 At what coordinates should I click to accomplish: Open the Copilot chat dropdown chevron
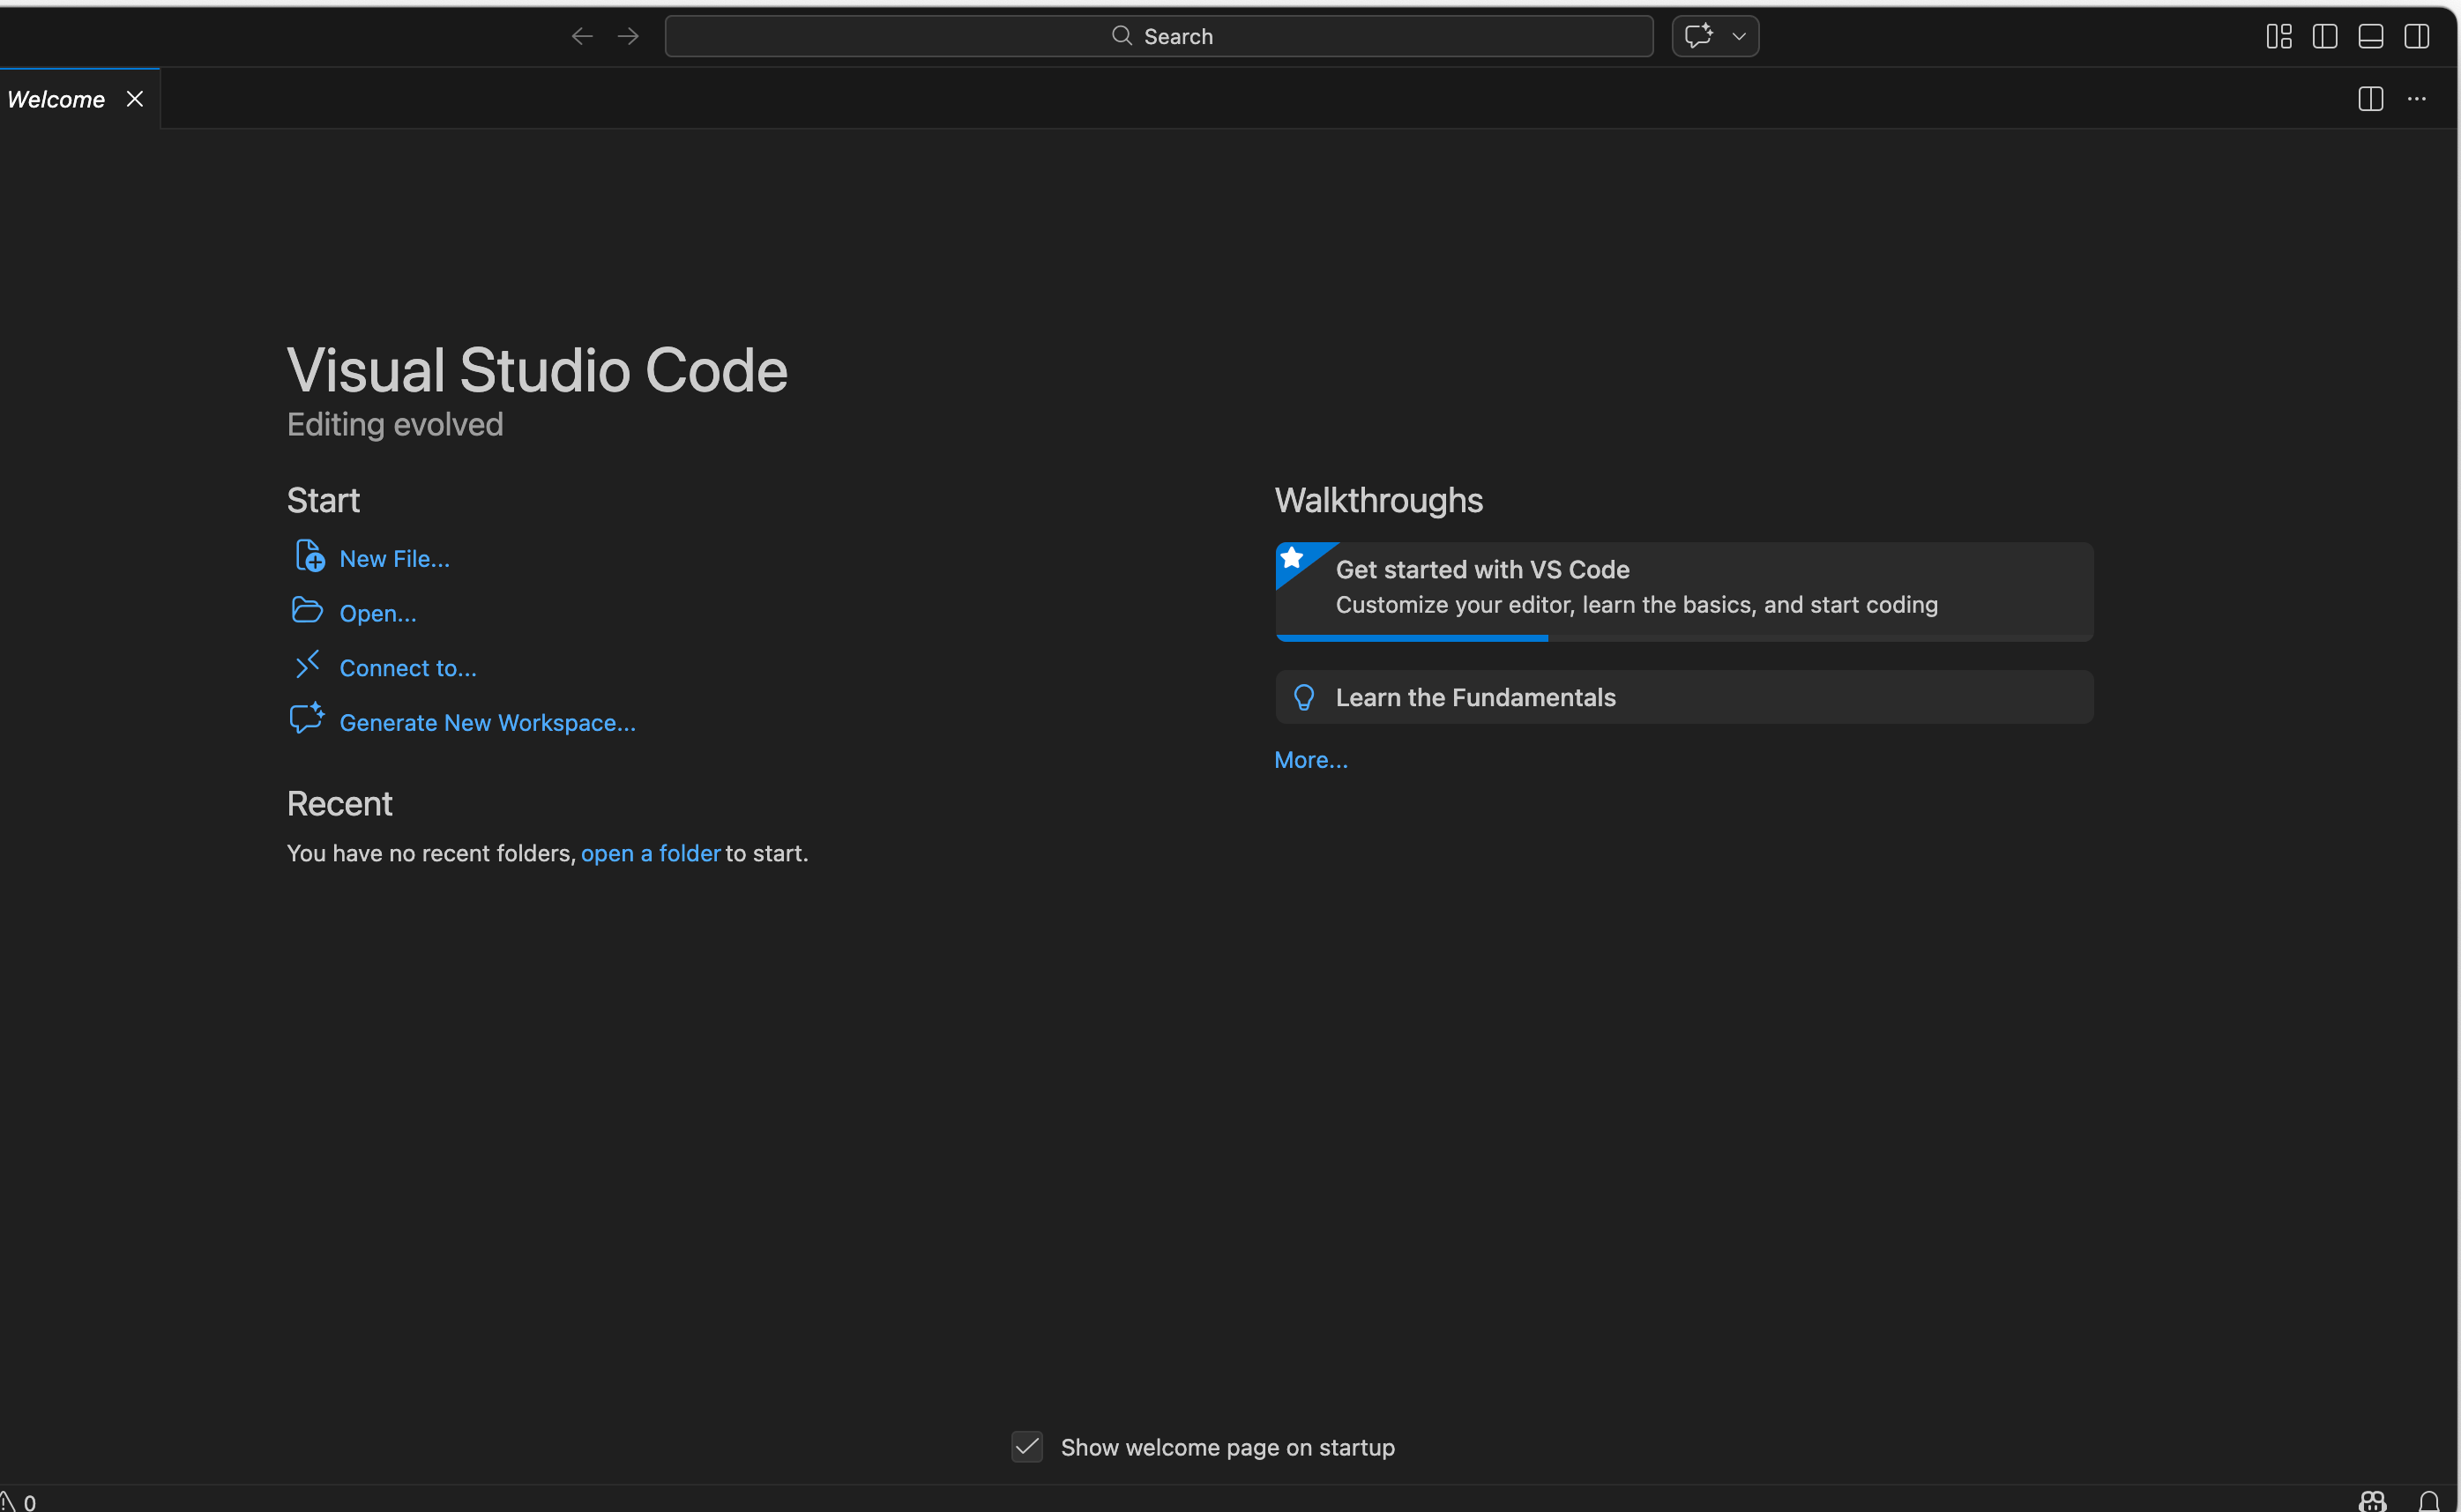(x=1739, y=36)
